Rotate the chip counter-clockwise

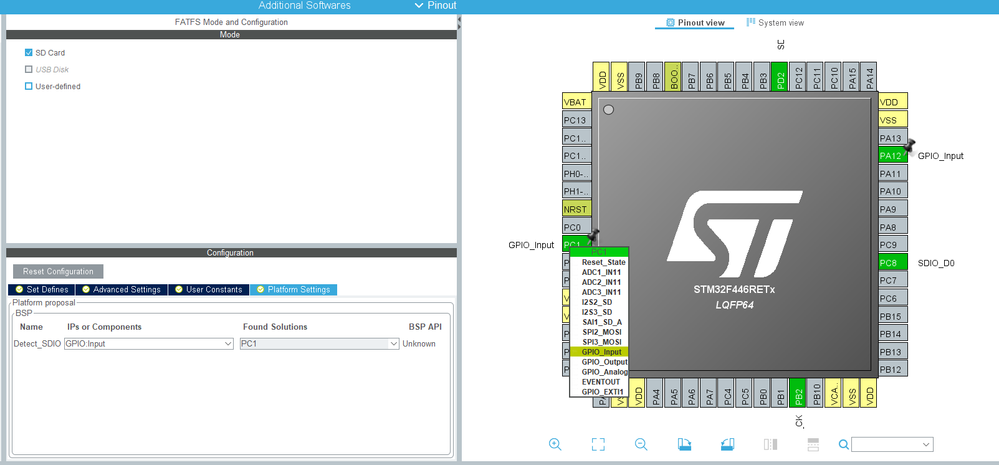728,444
